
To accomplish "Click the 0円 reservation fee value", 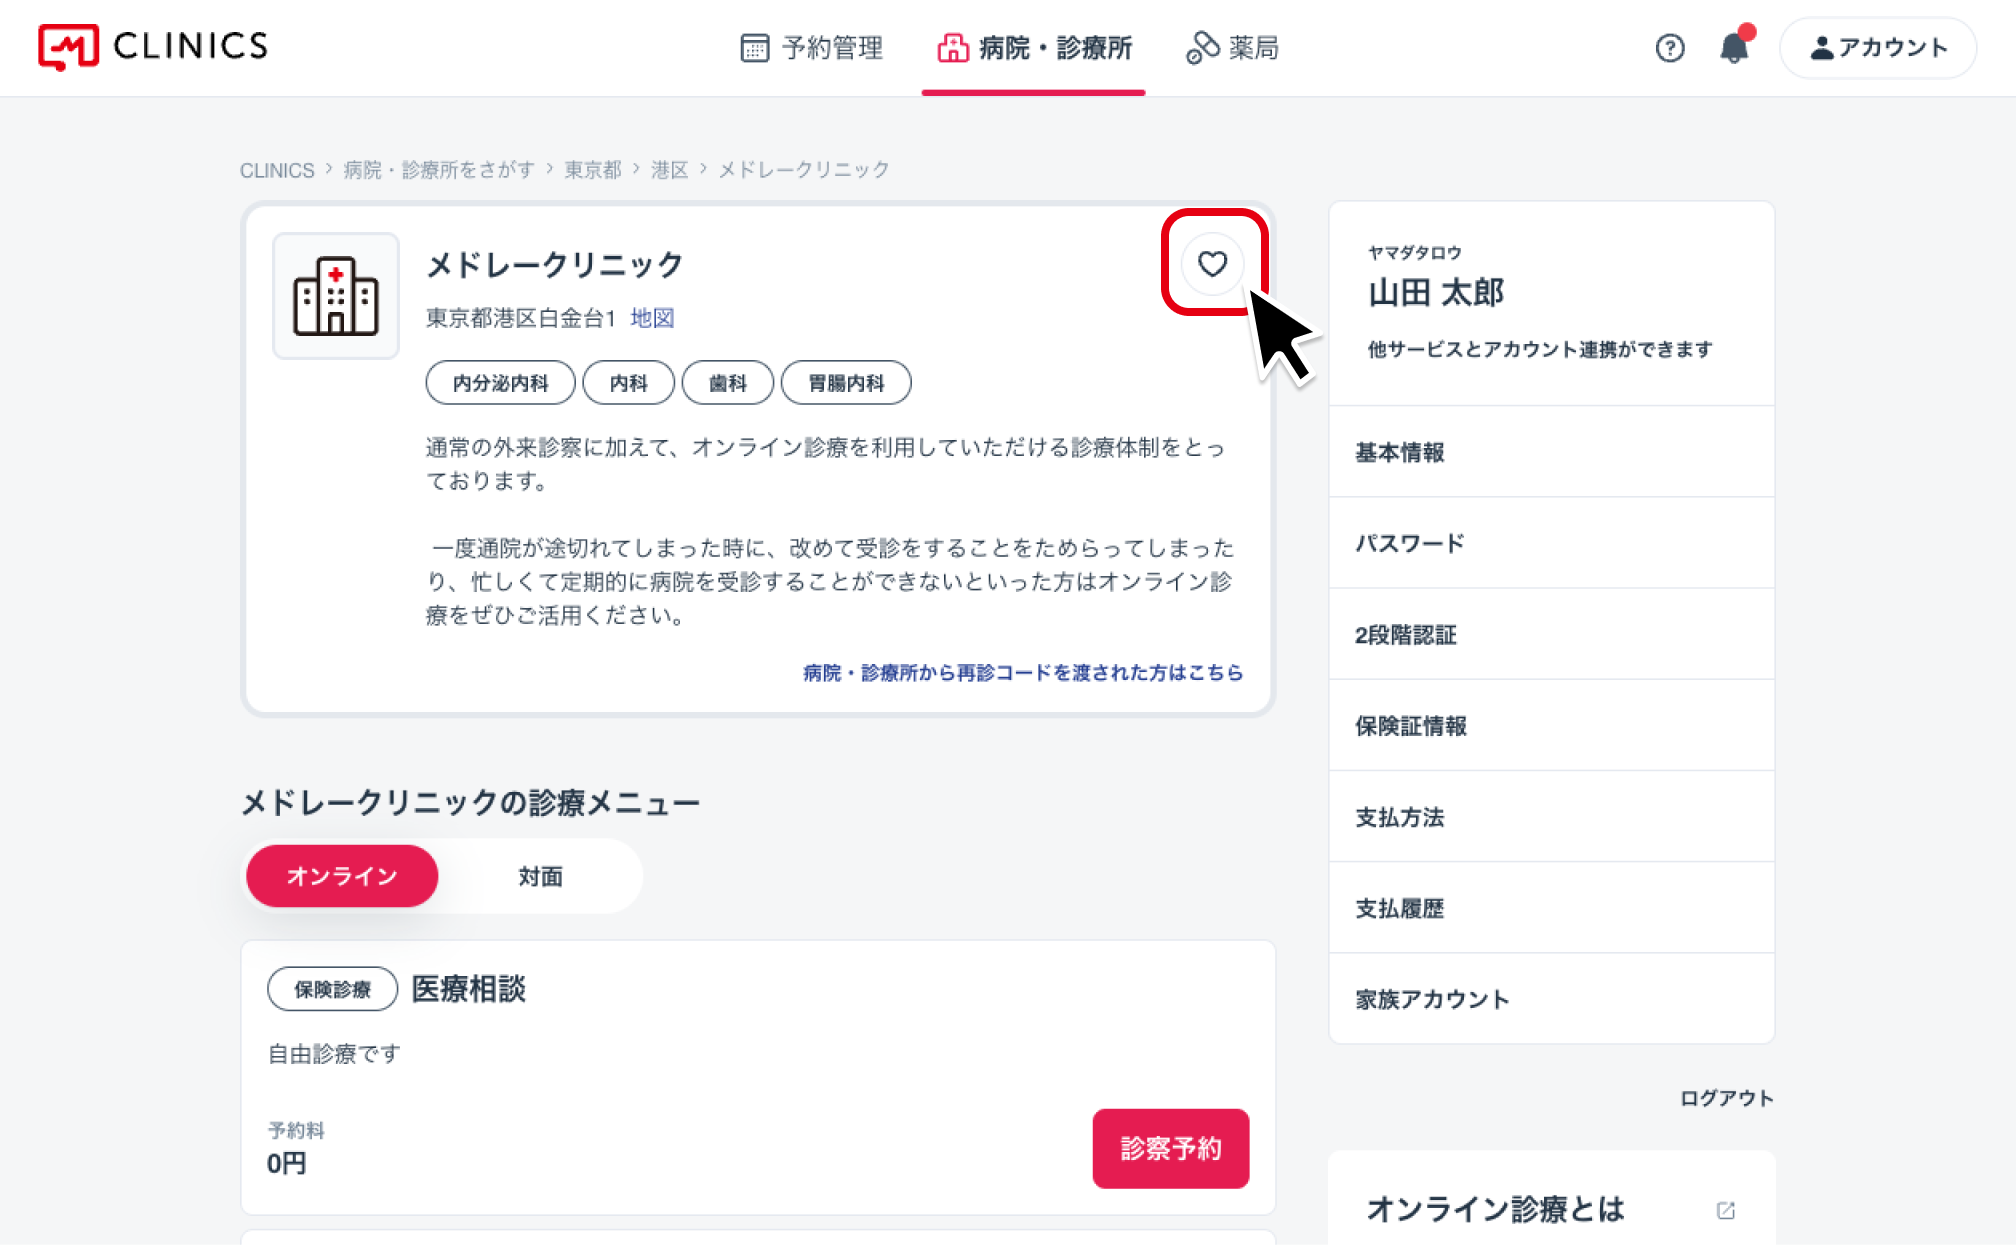I will (x=287, y=1164).
